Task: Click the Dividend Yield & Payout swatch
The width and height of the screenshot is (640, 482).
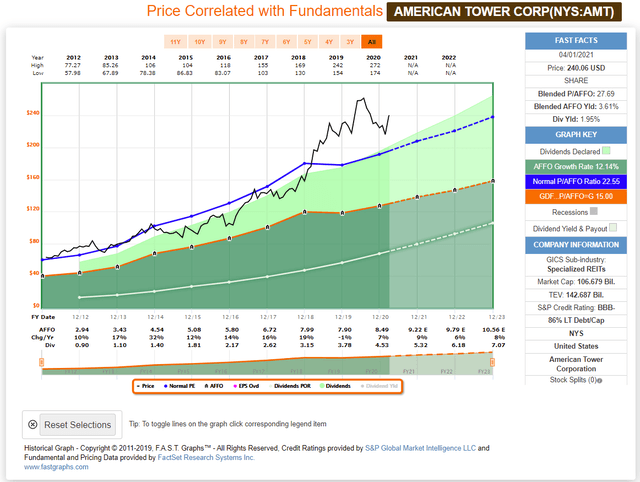Action: coord(613,227)
